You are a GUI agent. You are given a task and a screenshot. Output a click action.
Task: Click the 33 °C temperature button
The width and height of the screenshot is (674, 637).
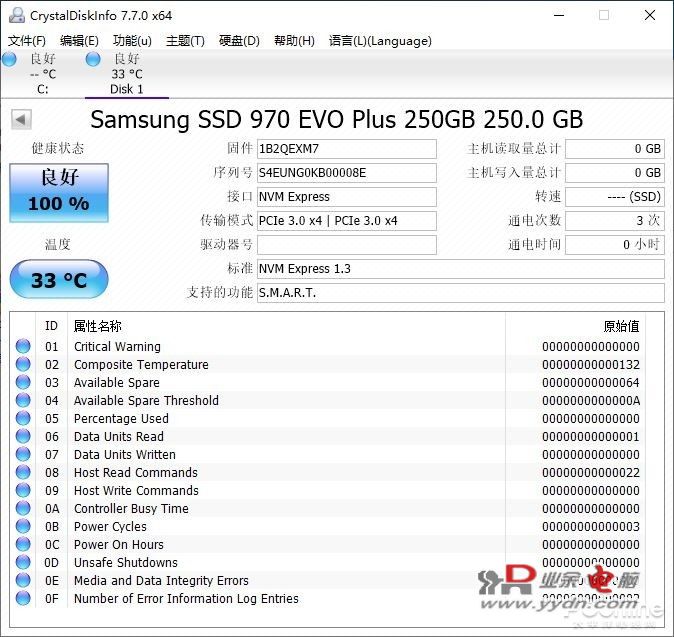(x=59, y=279)
